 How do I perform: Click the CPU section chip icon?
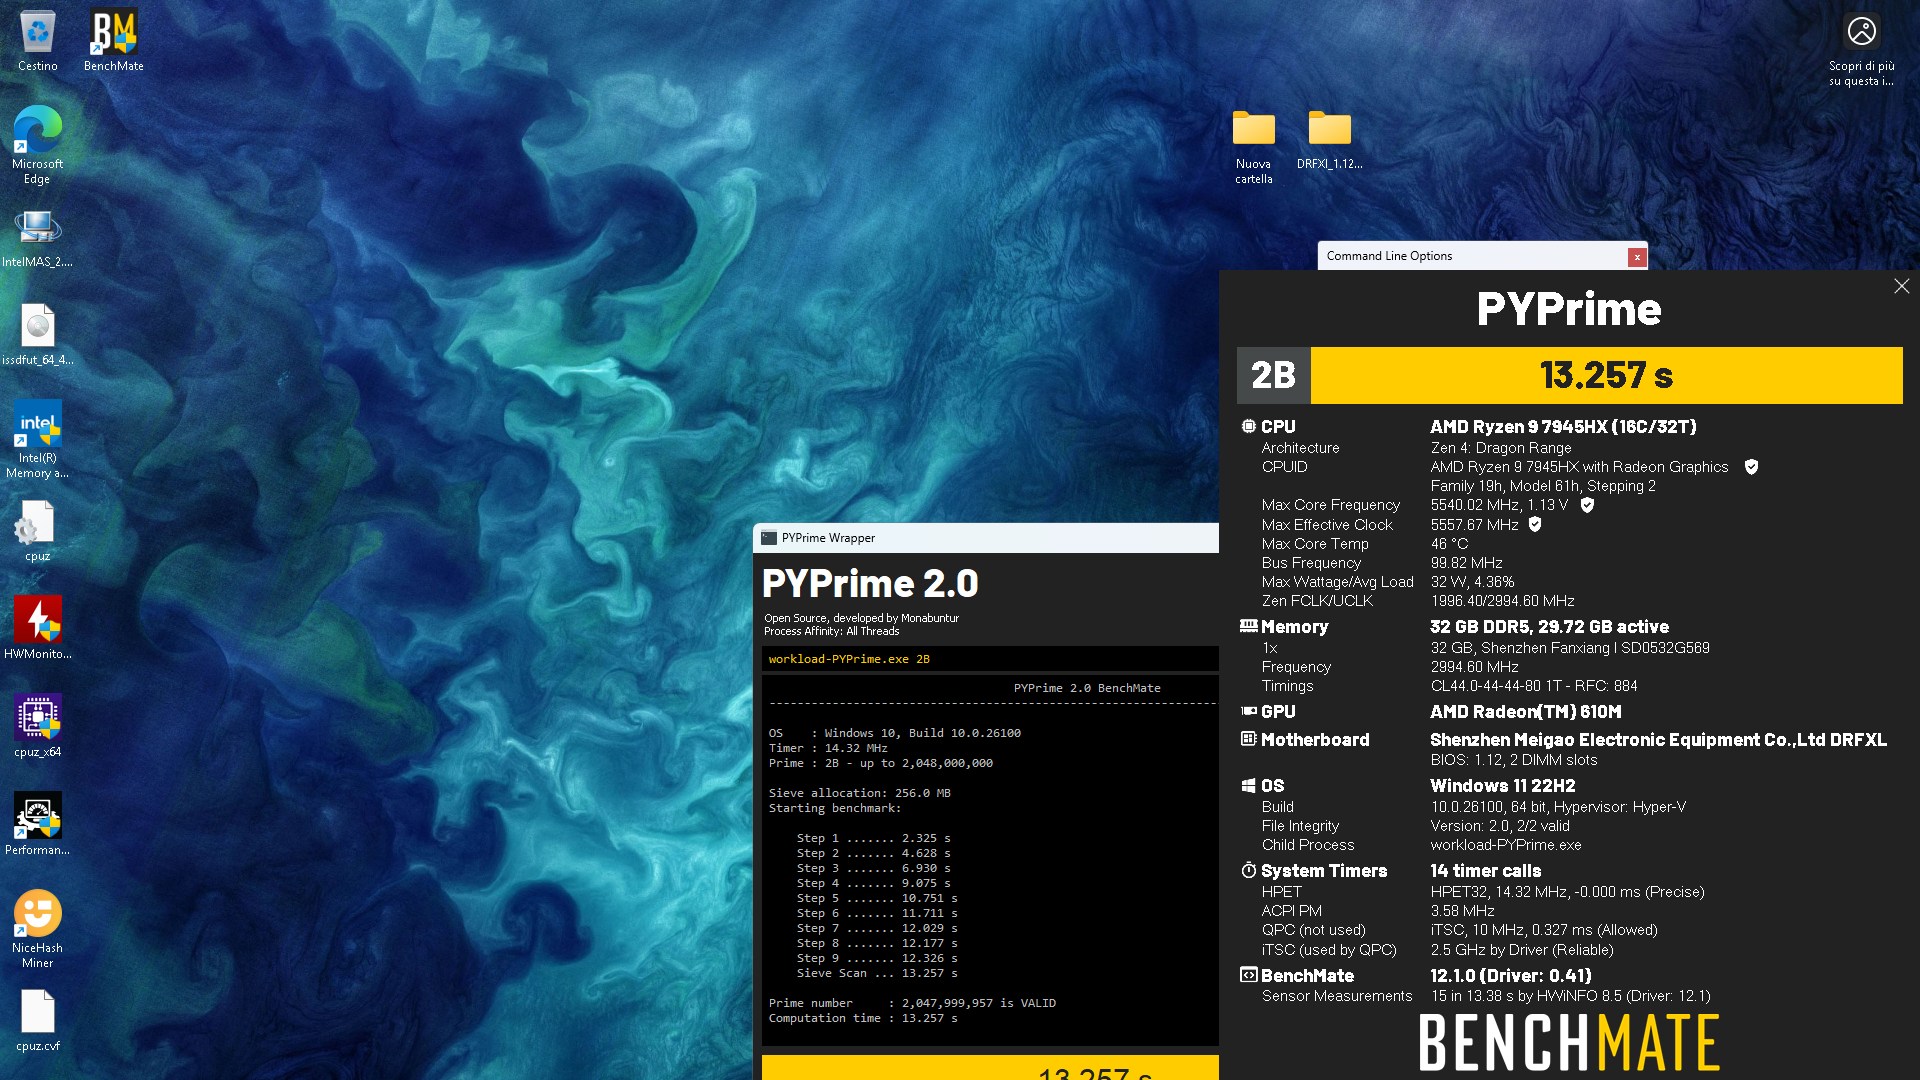coord(1248,426)
